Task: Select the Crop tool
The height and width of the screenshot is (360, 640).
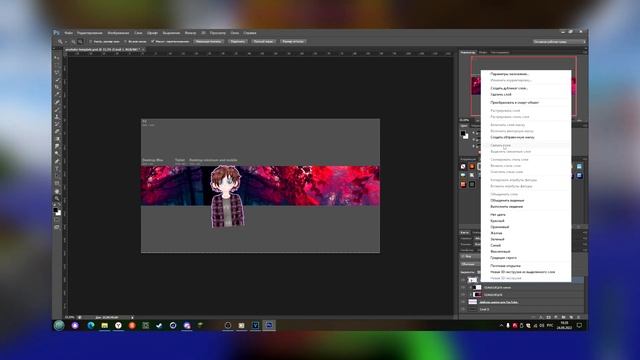Action: [57, 87]
